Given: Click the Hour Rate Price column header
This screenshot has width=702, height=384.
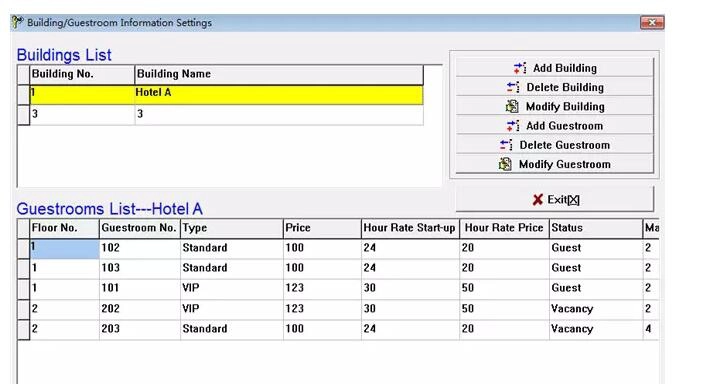Looking at the screenshot, I should [x=505, y=228].
